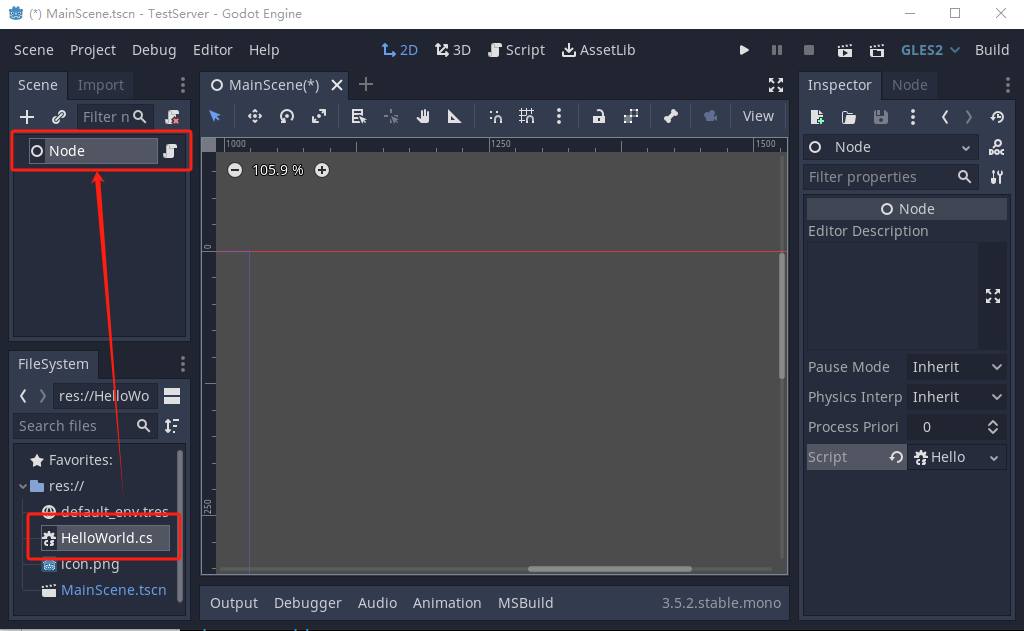Image resolution: width=1024 pixels, height=631 pixels.
Task: Instance a scene file with link icon
Action: [x=59, y=117]
